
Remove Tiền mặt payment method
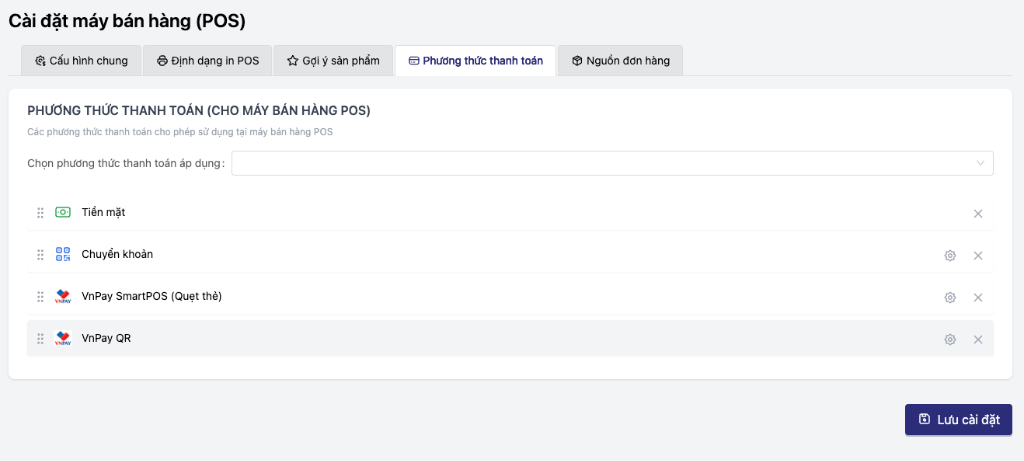coord(978,213)
